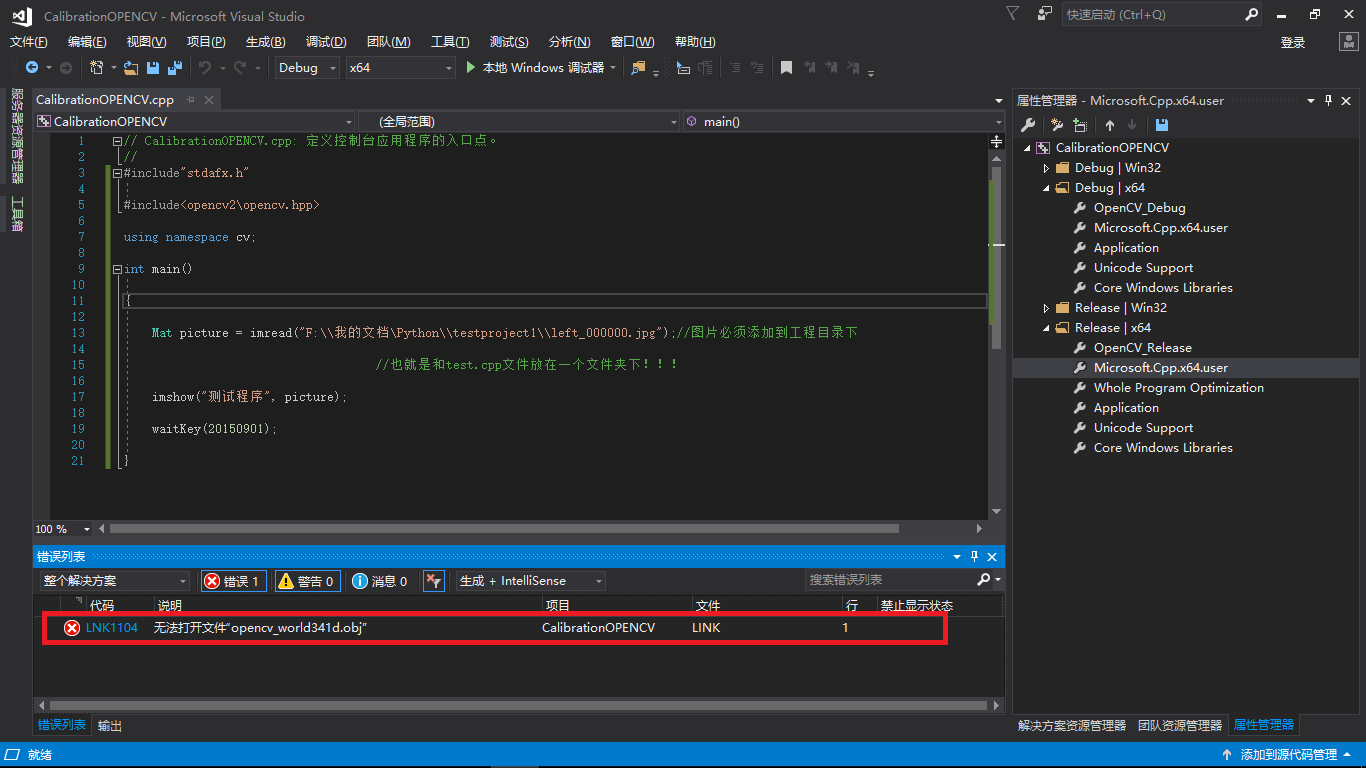Open the Build + IntelliSense dropdown
Image resolution: width=1366 pixels, height=768 pixels.
[x=530, y=581]
